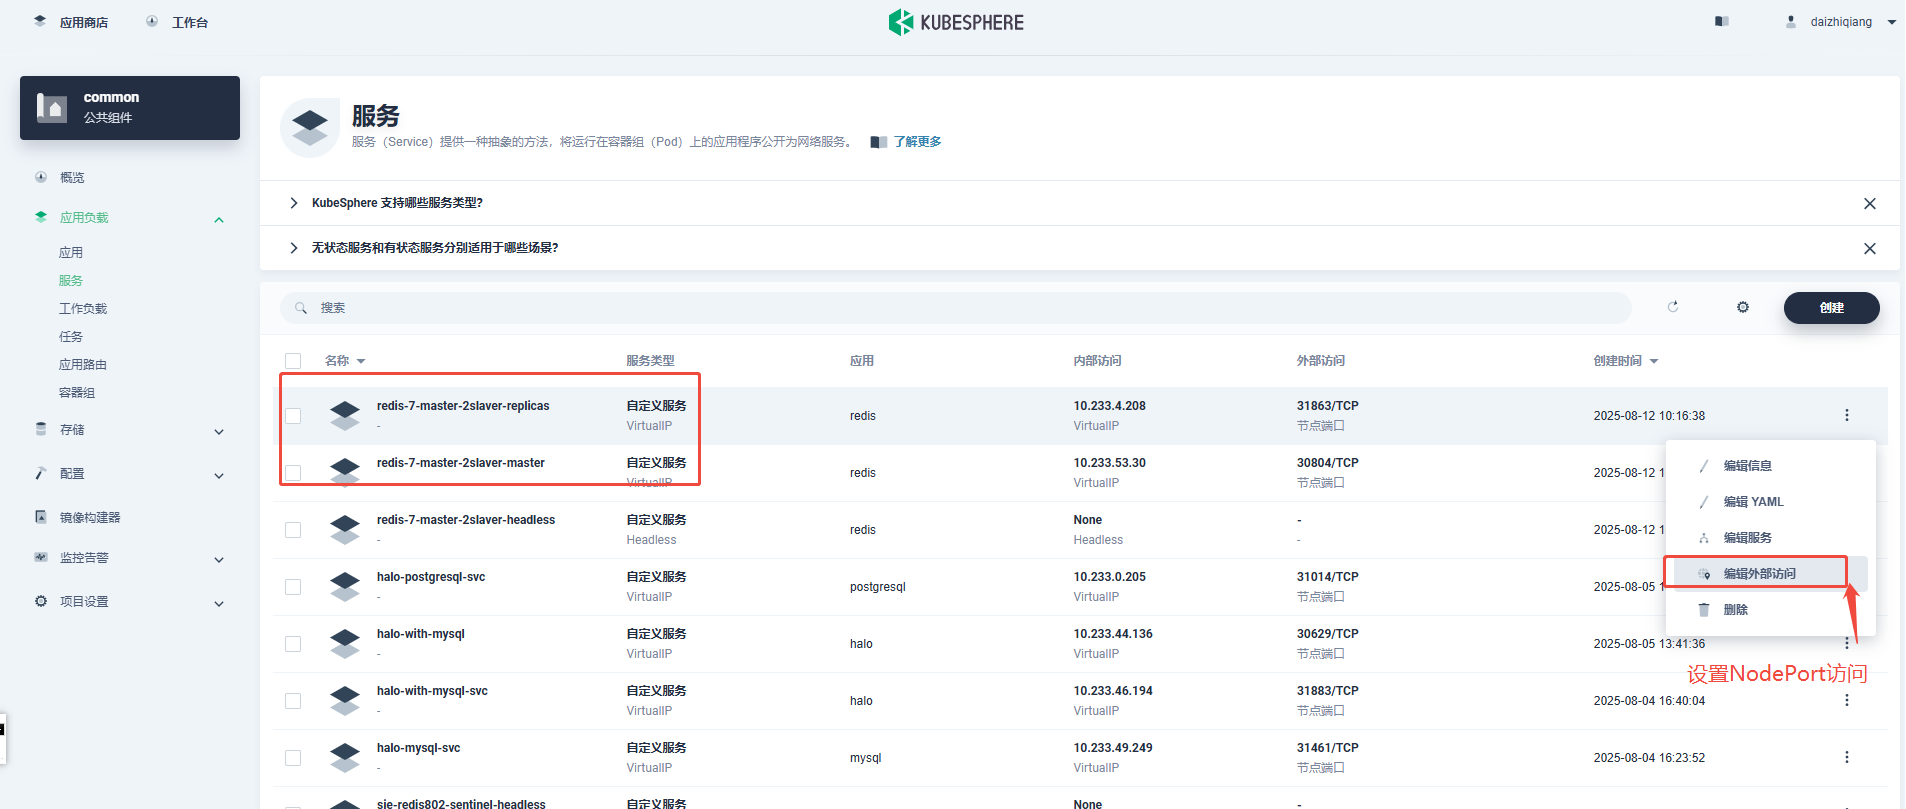1906x809 pixels.
Task: Click the documentation book icon in header
Action: (x=1721, y=21)
